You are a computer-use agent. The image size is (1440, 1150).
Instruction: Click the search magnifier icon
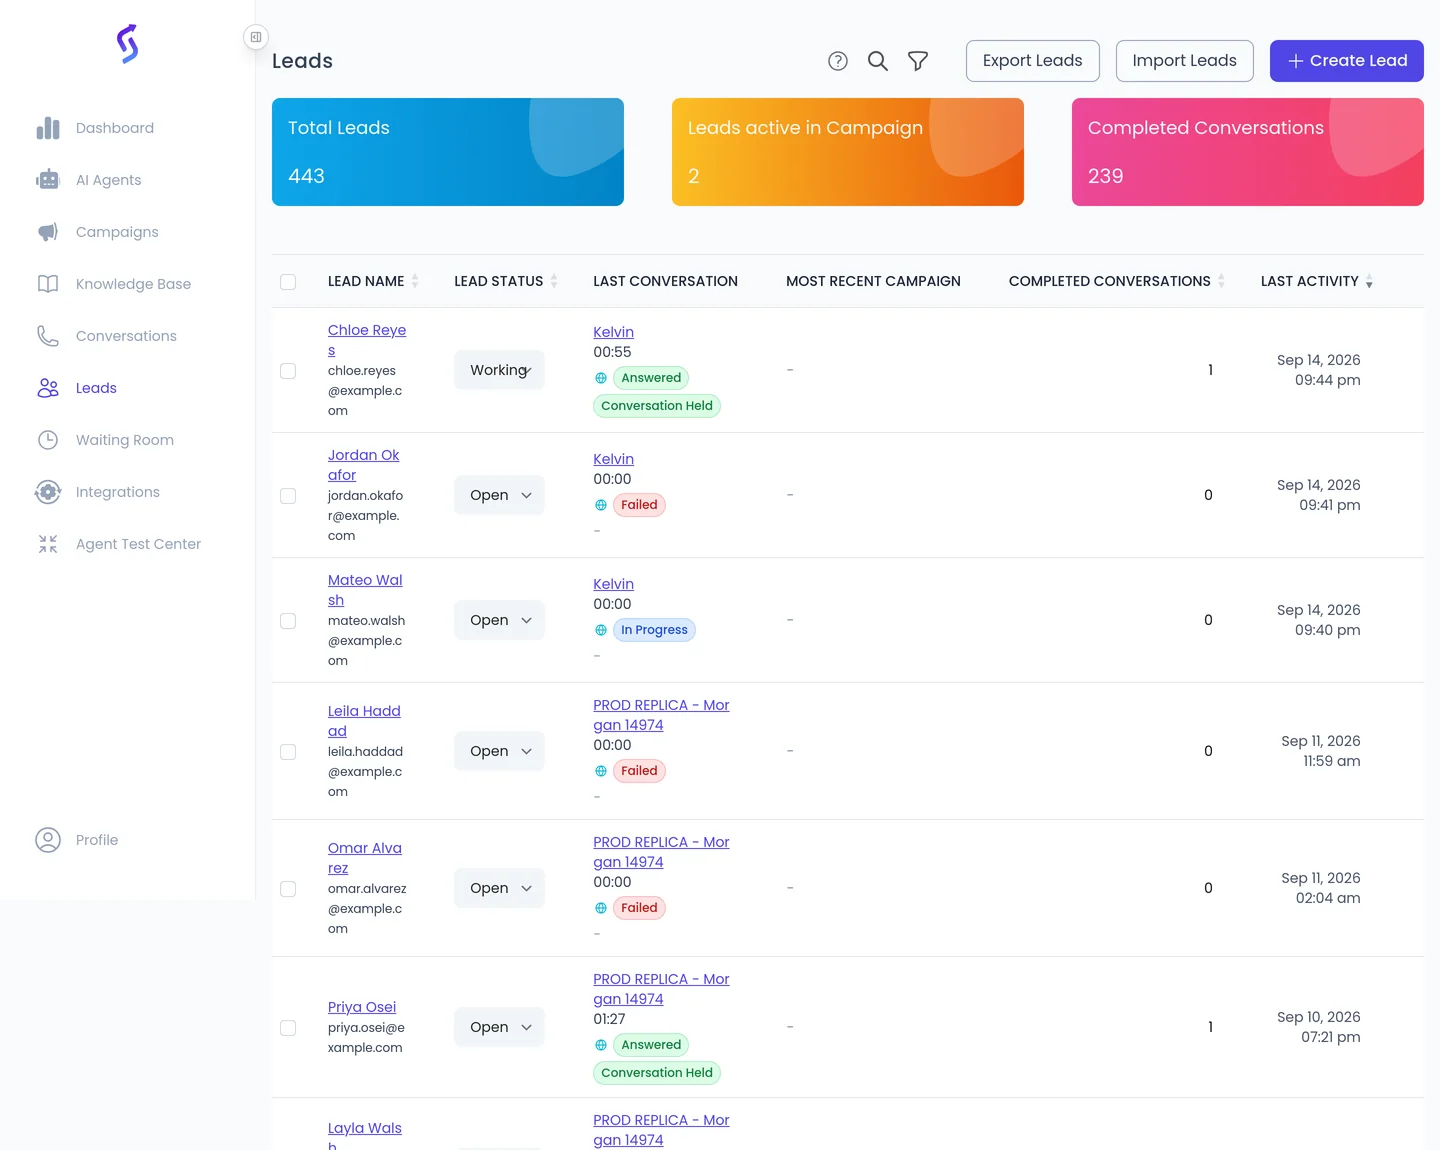(878, 61)
